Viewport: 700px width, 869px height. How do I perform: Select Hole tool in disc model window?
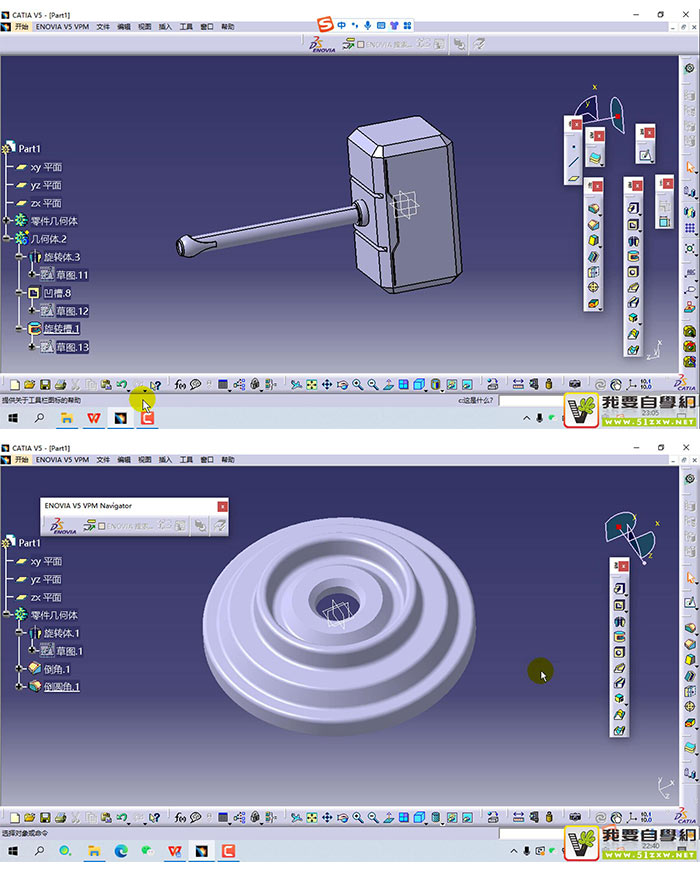pyautogui.click(x=619, y=652)
